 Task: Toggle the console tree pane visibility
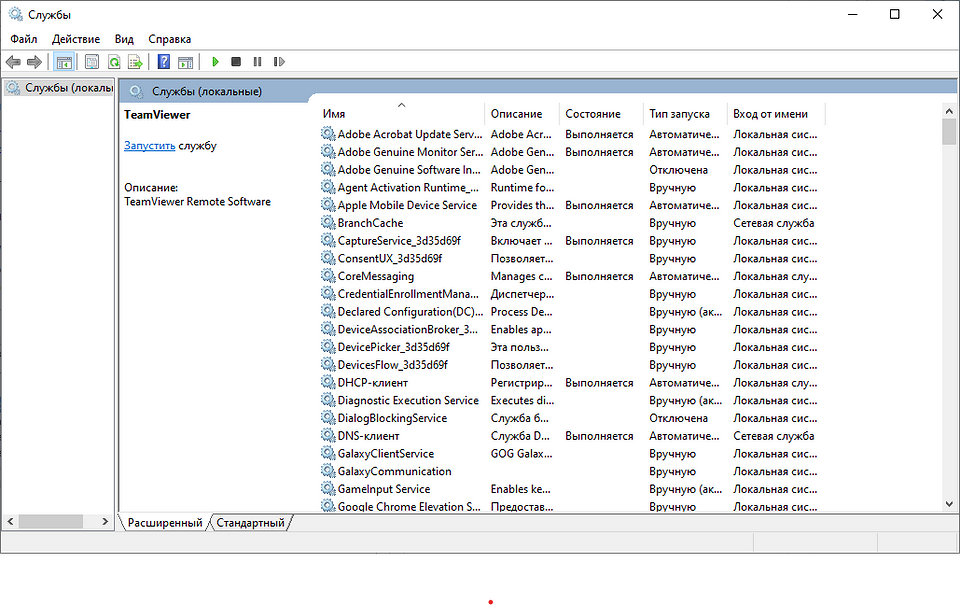[x=63, y=61]
